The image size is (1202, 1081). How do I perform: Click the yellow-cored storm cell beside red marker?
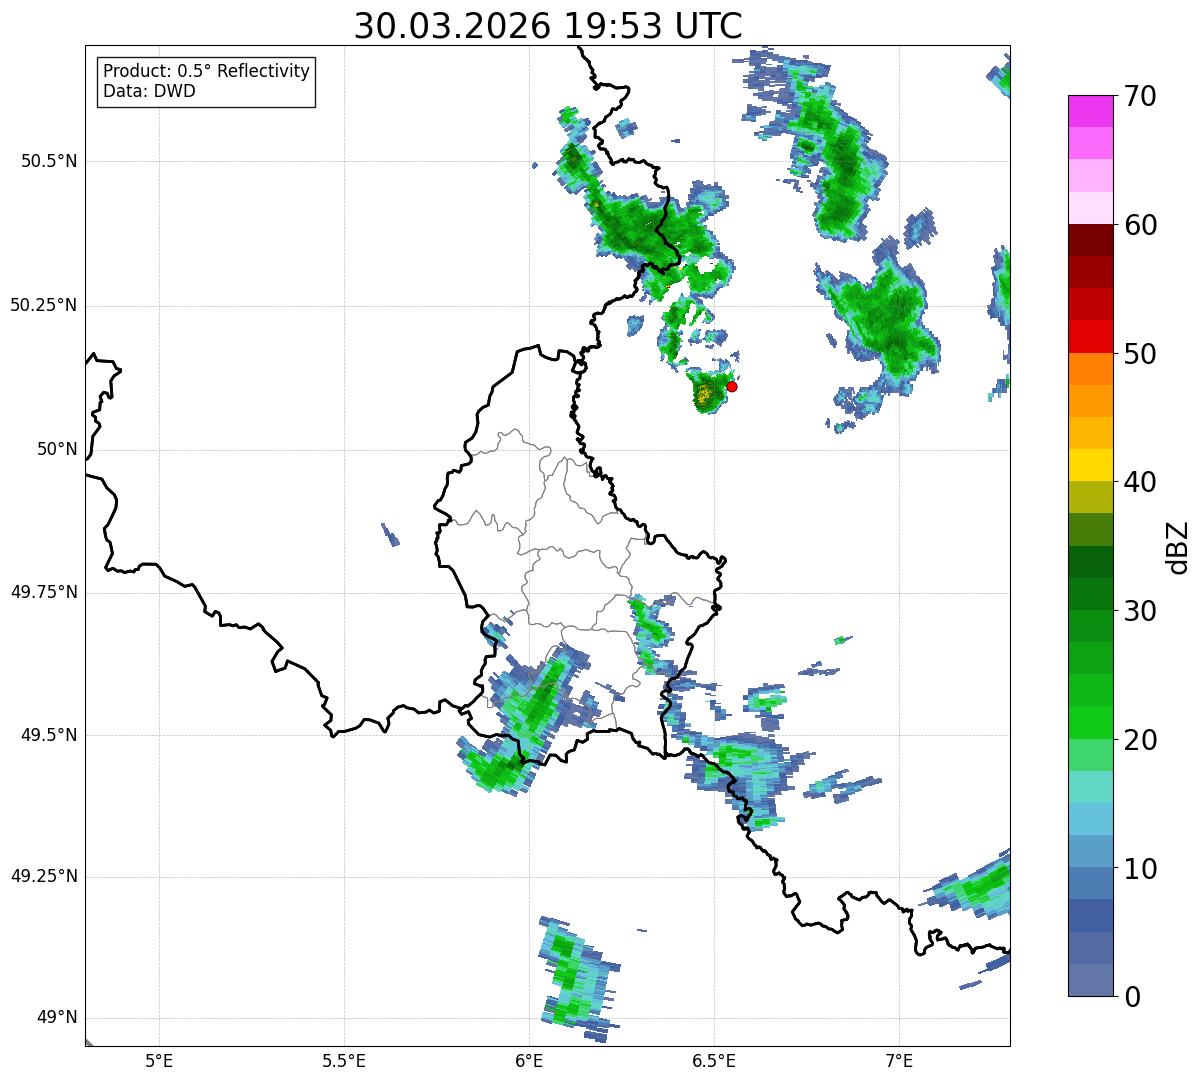[x=708, y=393]
